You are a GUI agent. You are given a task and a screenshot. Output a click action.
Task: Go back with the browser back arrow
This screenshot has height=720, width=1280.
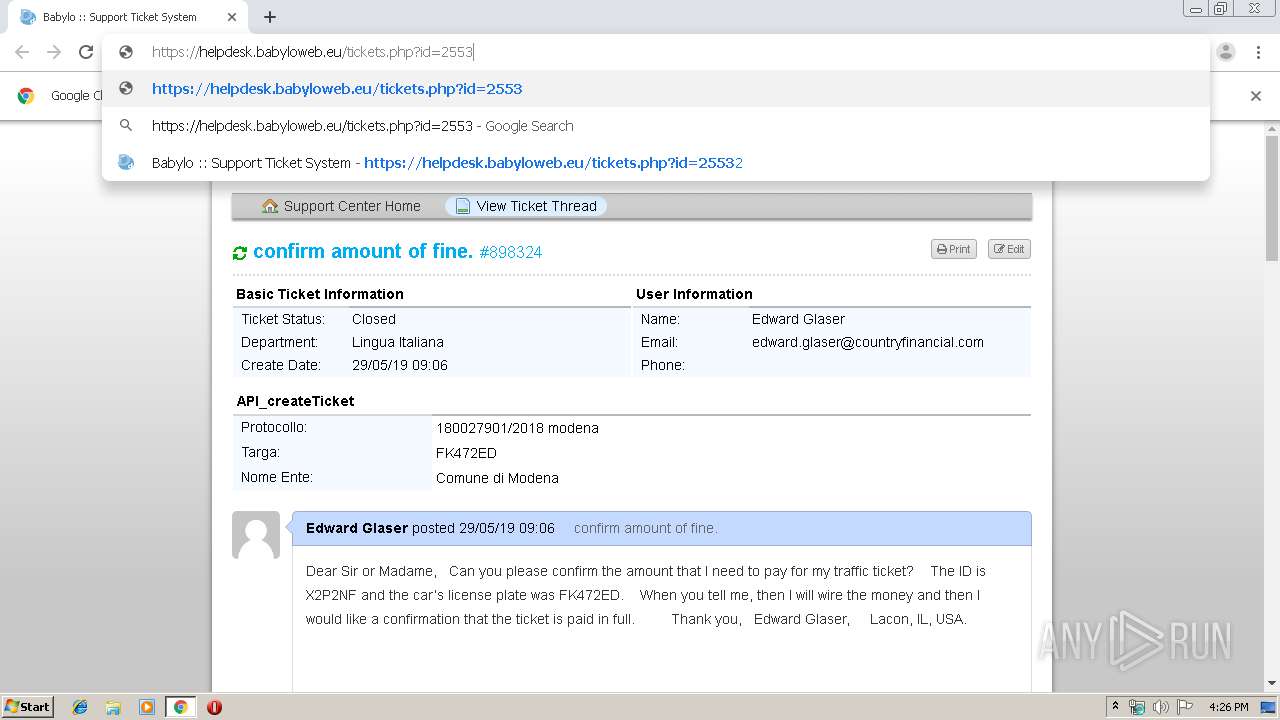[x=22, y=52]
